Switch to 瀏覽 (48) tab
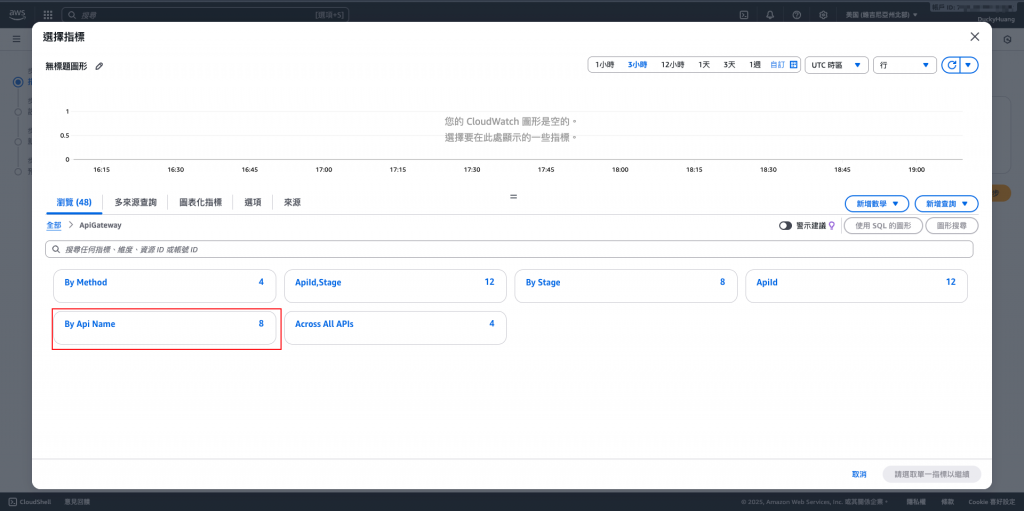Image resolution: width=1024 pixels, height=511 pixels. pos(74,203)
